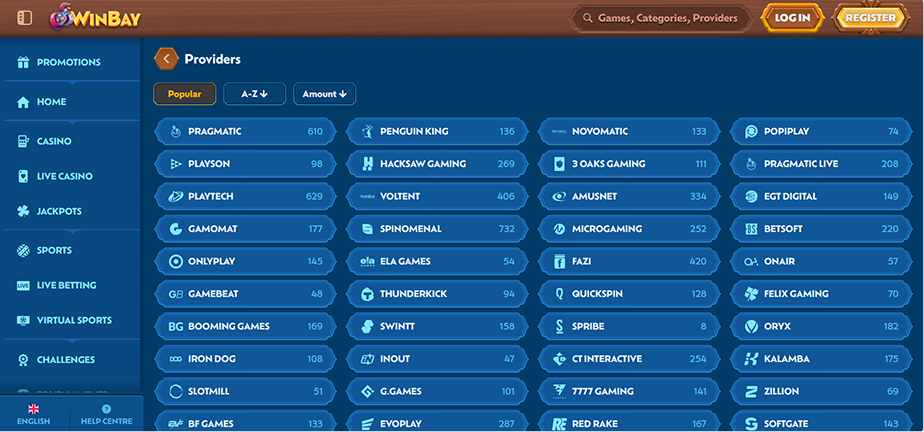Open the G.Games provider
The image size is (924, 432).
437,391
